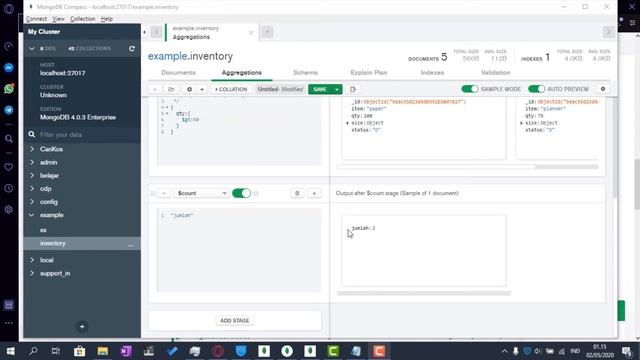Click horizontal scrollbar under $count output

424,293
